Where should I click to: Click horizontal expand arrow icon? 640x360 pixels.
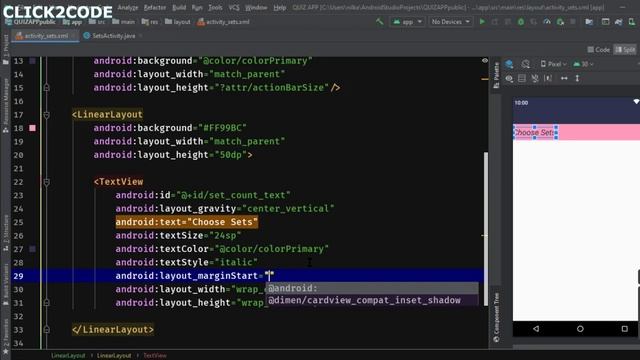(564, 78)
